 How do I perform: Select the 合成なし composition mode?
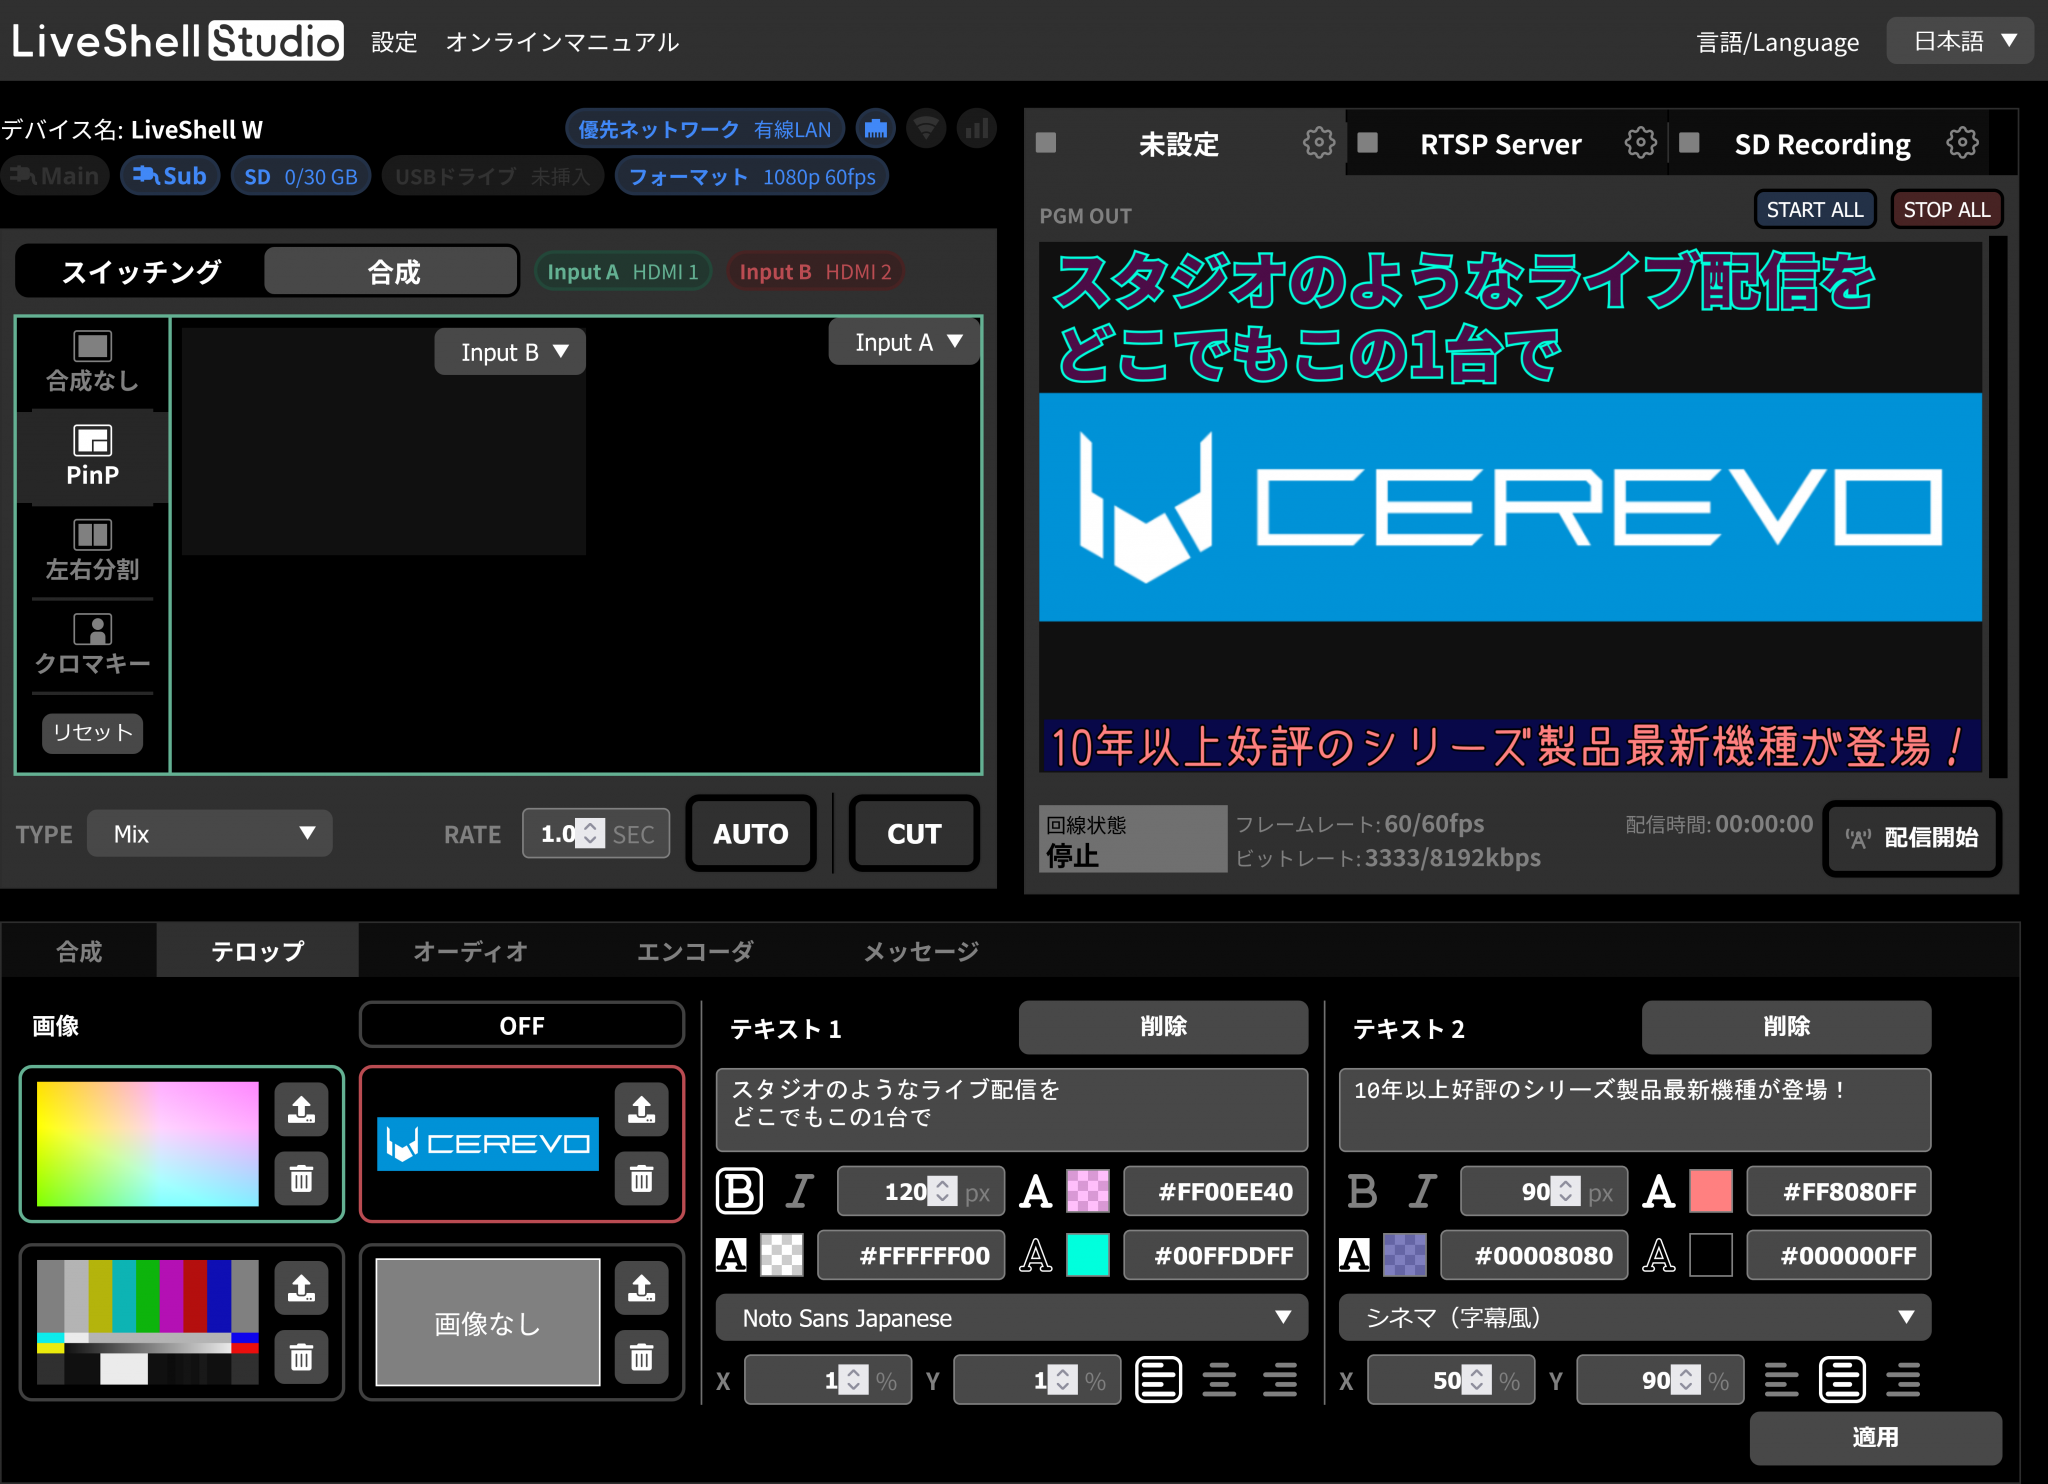pos(91,362)
